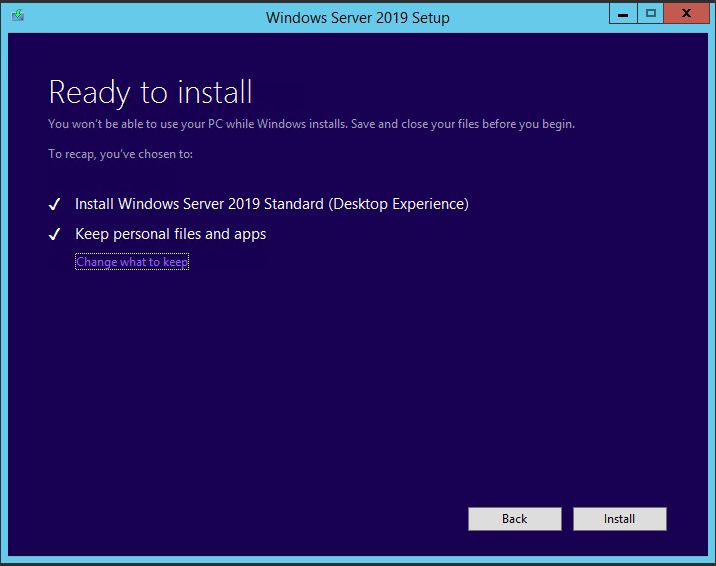
Task: Maximize the Setup window
Action: tap(651, 14)
